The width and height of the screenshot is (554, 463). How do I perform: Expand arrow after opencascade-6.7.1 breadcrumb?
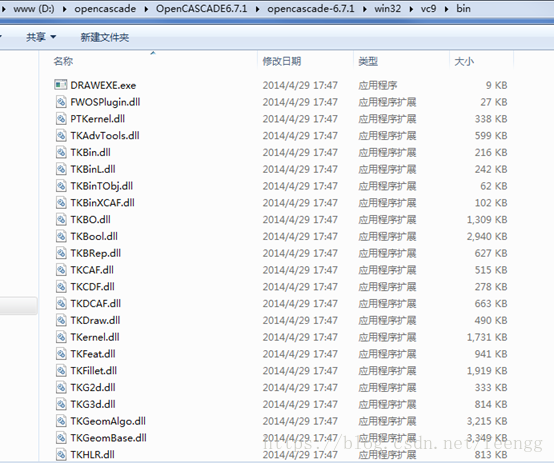coord(364,9)
